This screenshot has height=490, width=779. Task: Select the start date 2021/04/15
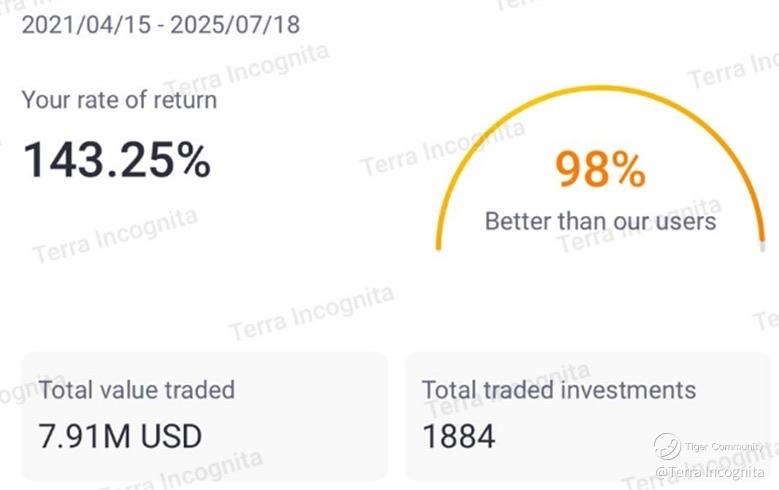[x=86, y=24]
